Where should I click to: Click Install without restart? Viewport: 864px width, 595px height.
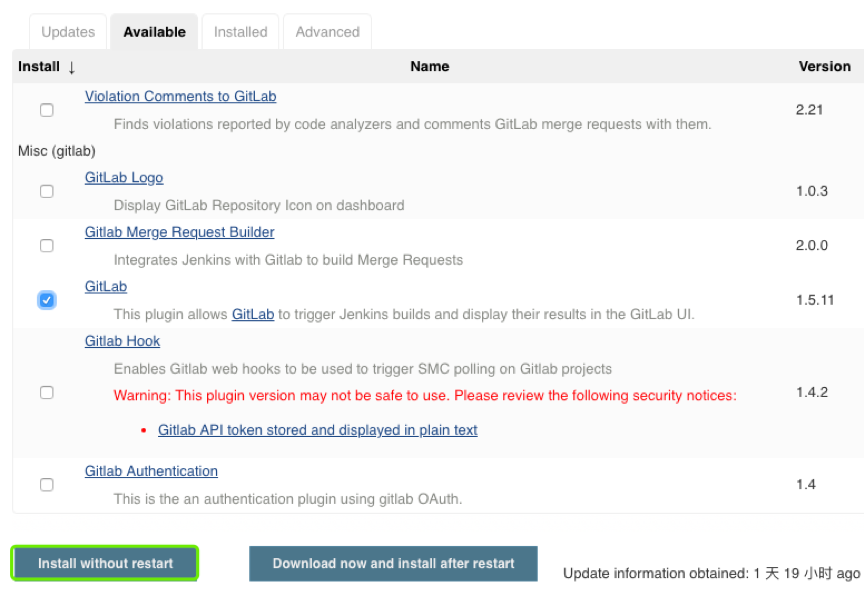point(105,563)
